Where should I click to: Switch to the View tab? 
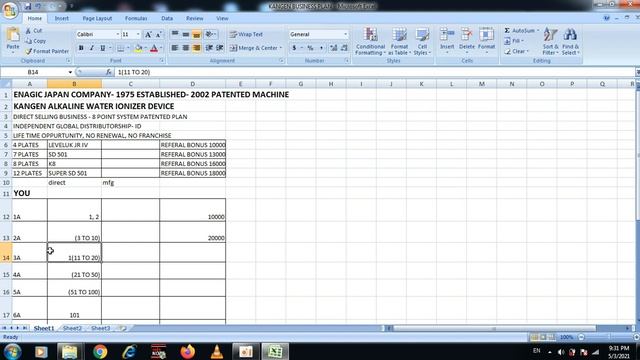(x=222, y=18)
